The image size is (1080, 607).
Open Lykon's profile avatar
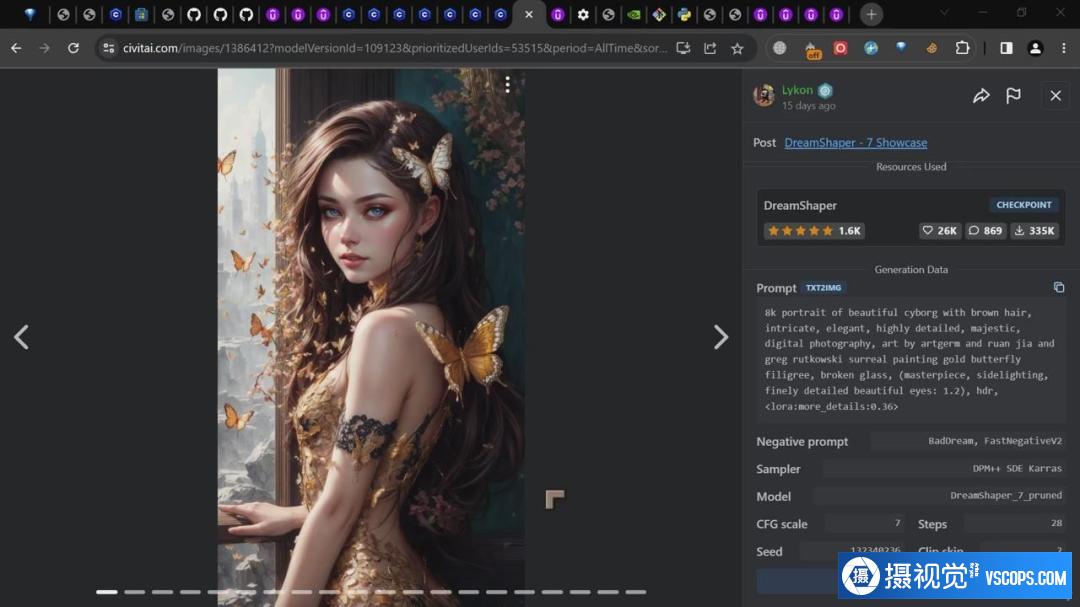764,96
